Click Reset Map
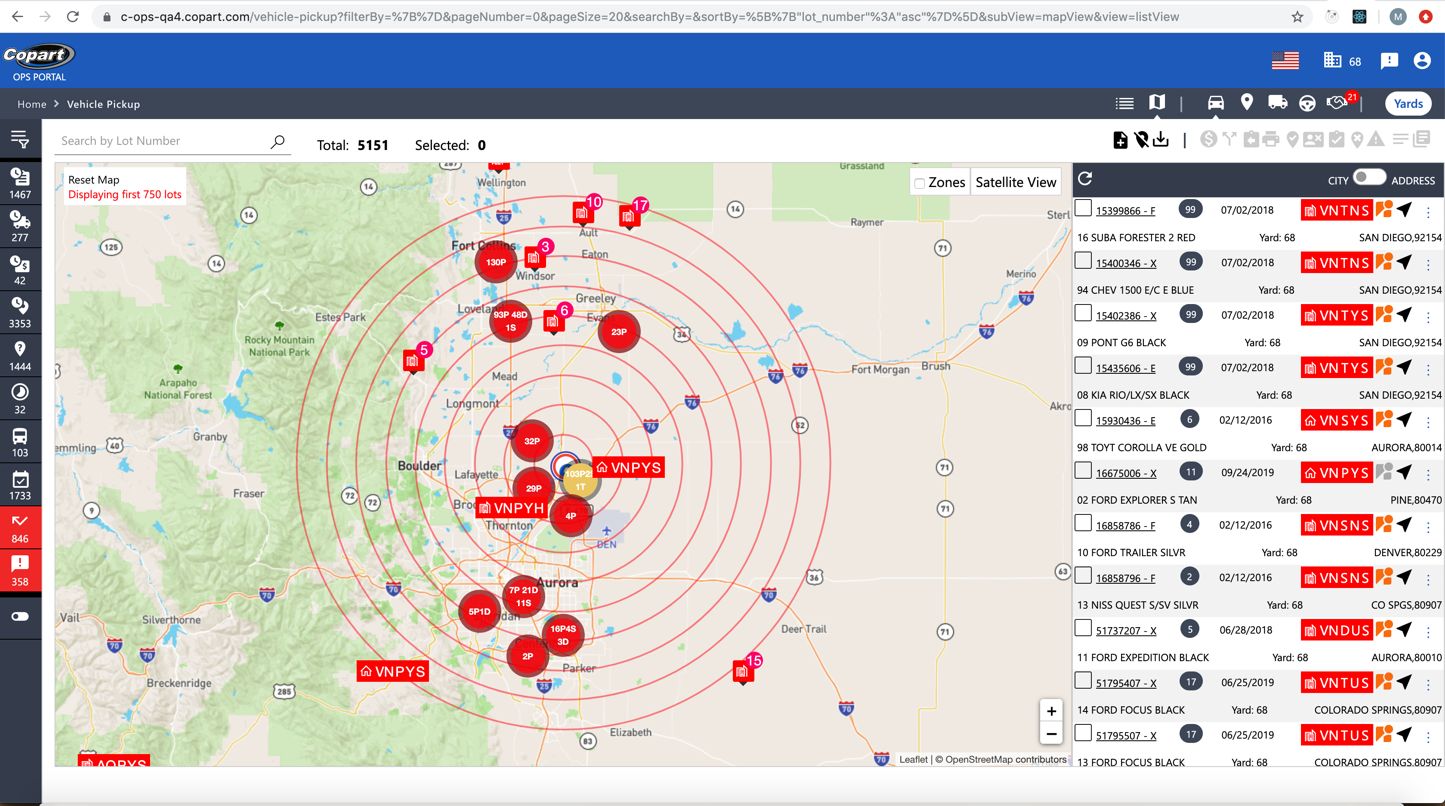The width and height of the screenshot is (1445, 806). [x=94, y=180]
